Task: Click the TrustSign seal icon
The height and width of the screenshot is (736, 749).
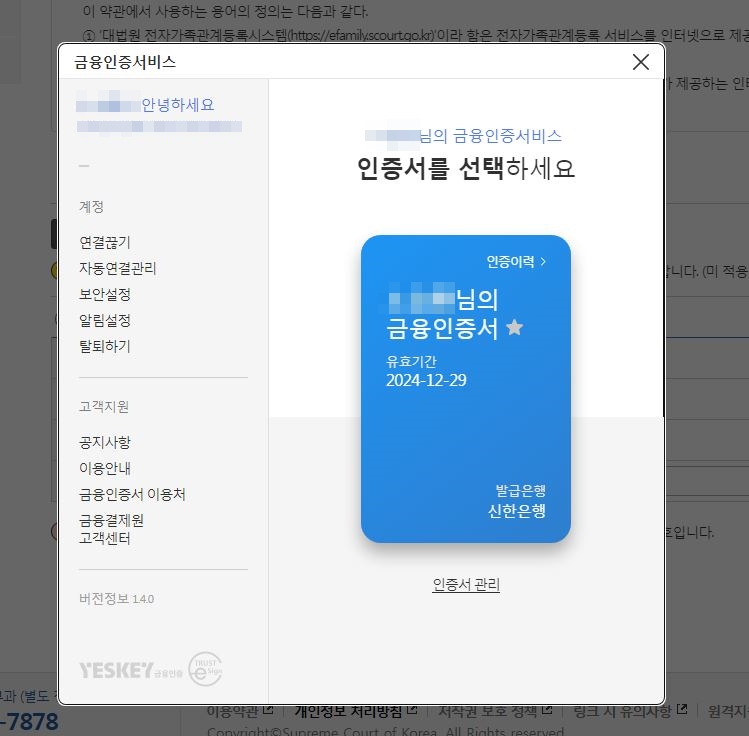Action: click(205, 669)
